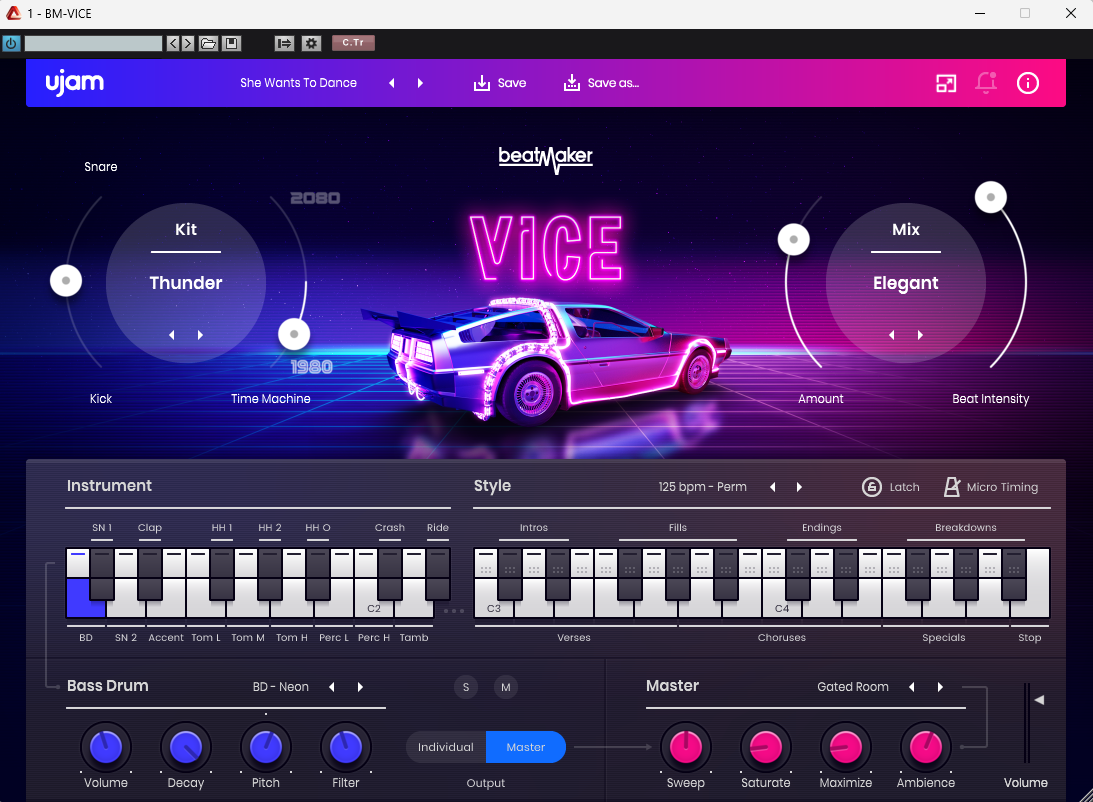Click the beatMaker logo
Viewport: 1093px width, 802px height.
point(546,159)
